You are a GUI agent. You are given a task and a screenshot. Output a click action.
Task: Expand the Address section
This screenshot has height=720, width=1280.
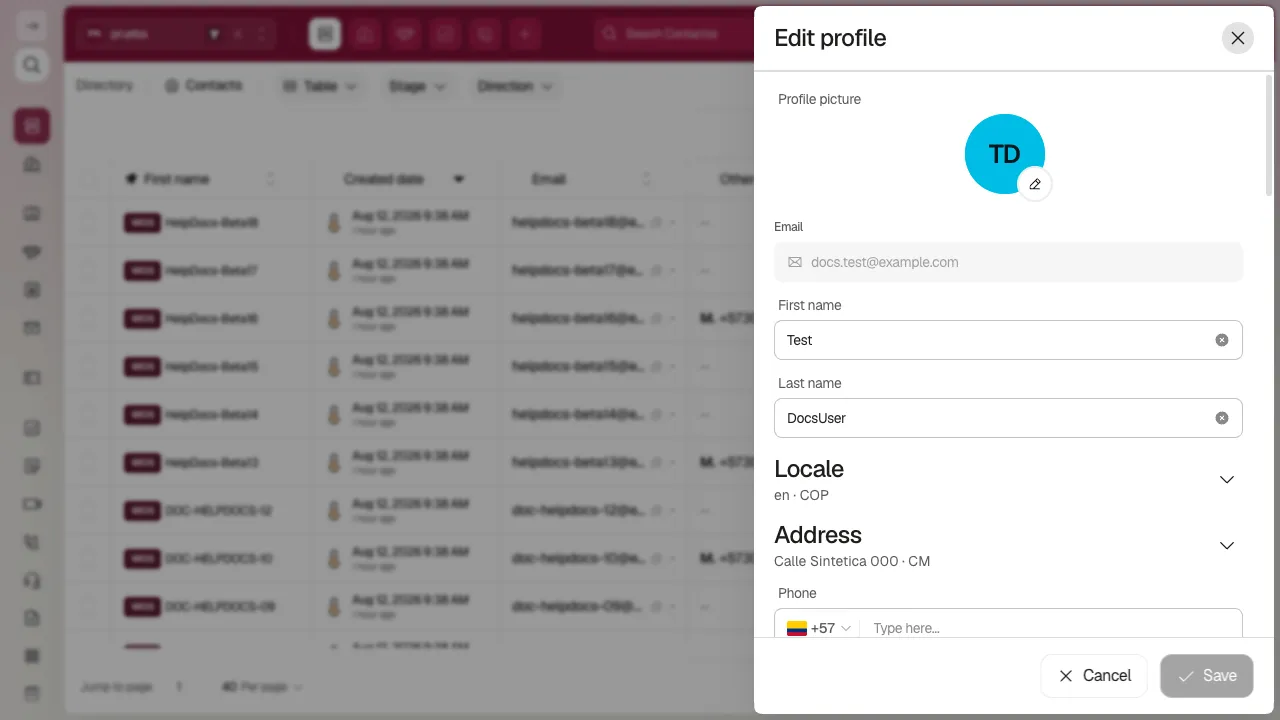click(x=1227, y=545)
